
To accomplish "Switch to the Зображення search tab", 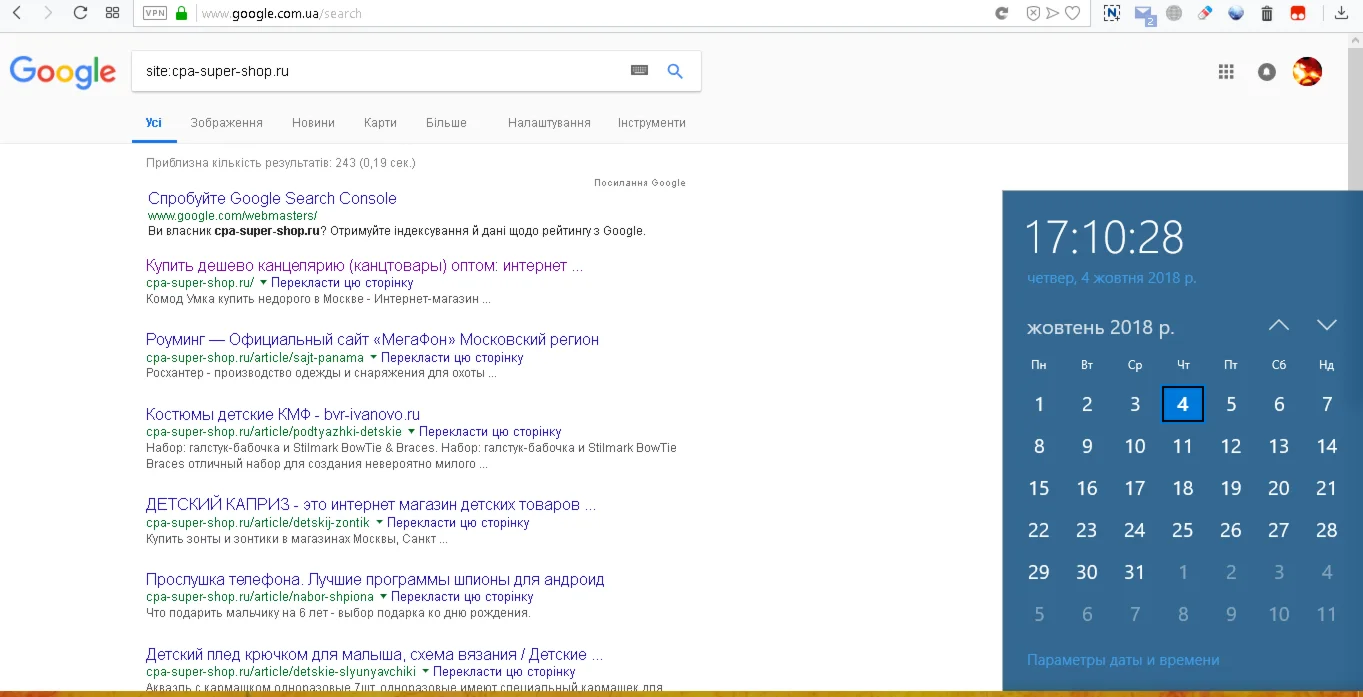I will click(x=226, y=123).
